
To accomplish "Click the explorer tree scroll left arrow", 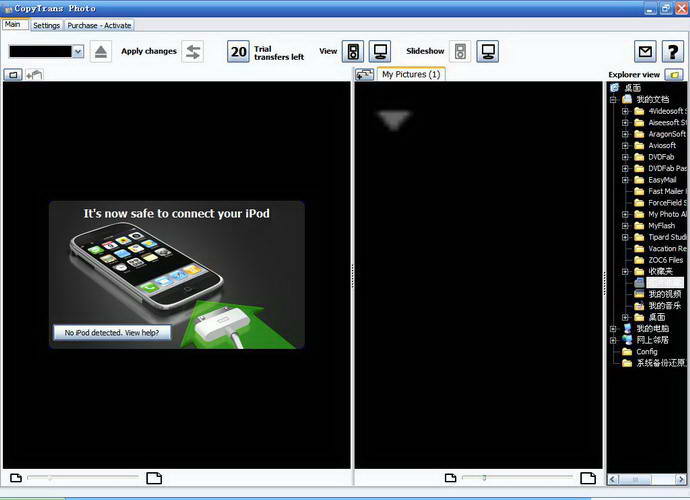I will tap(613, 479).
